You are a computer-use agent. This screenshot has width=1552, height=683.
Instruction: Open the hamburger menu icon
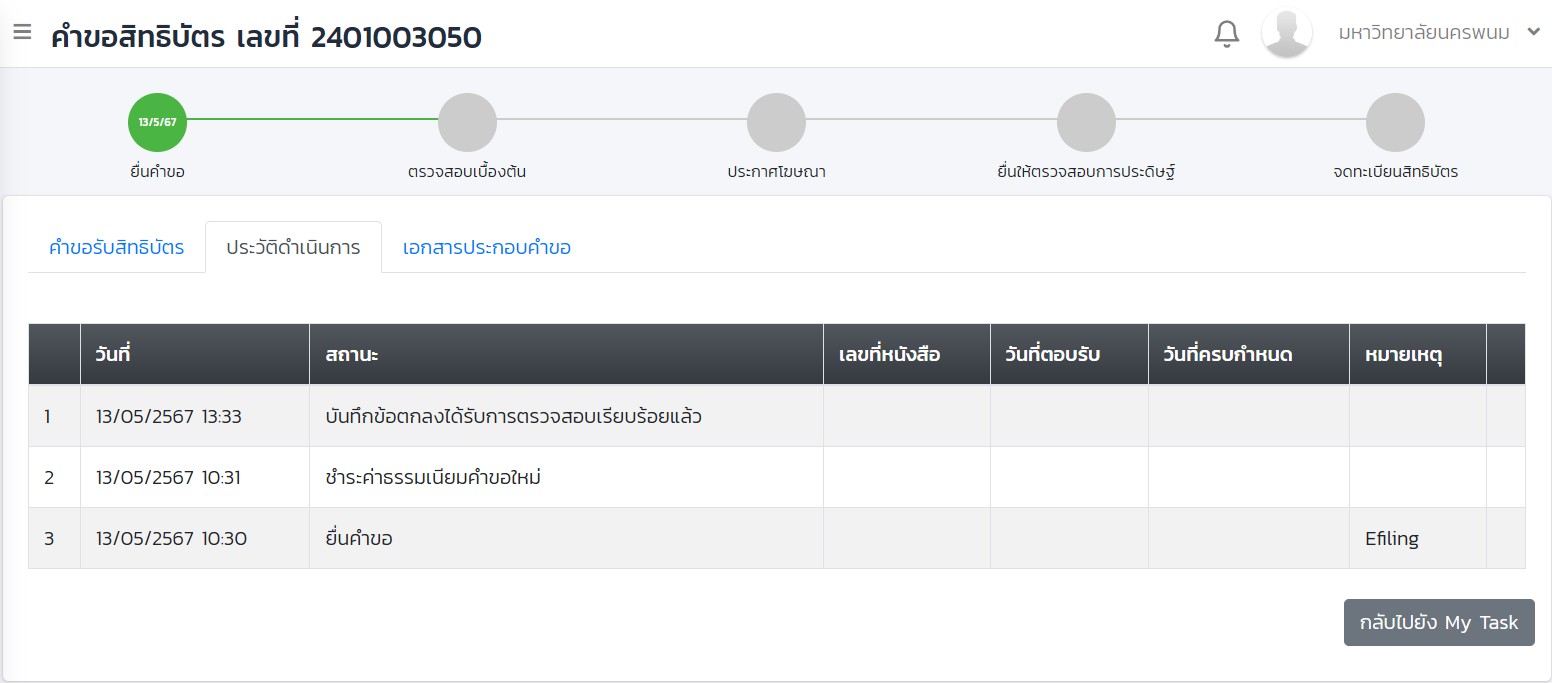pyautogui.click(x=22, y=32)
